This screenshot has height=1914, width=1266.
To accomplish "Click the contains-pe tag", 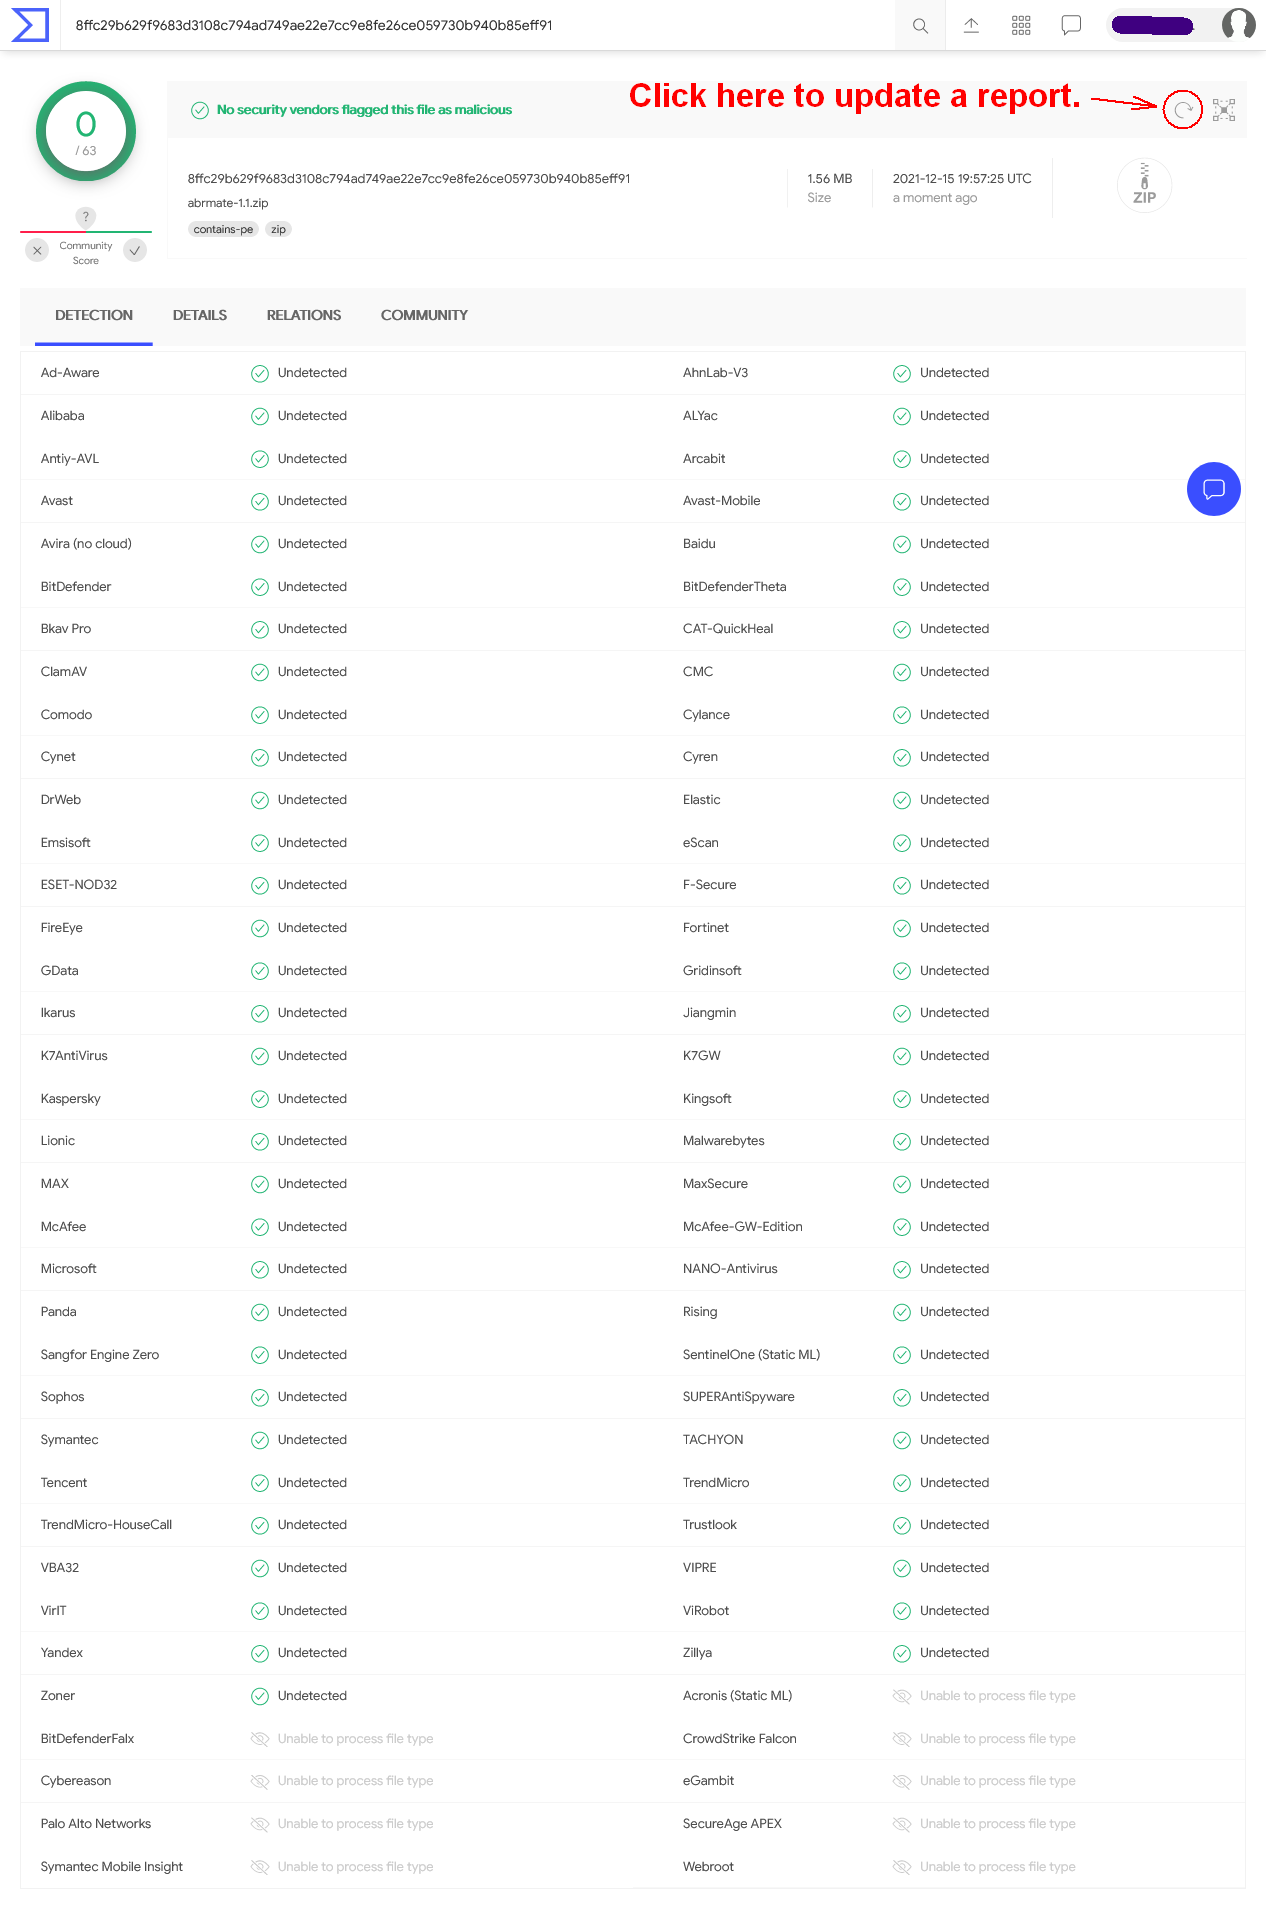I will coord(223,229).
